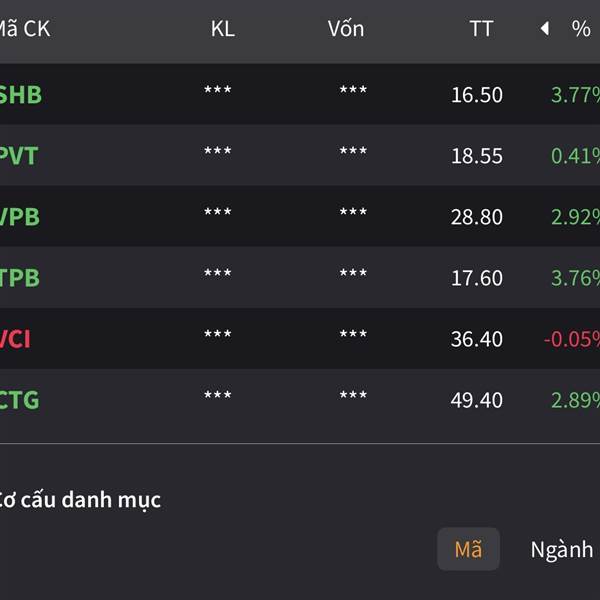This screenshot has height=600, width=600.
Task: Click the TT column header
Action: pyautogui.click(x=481, y=29)
